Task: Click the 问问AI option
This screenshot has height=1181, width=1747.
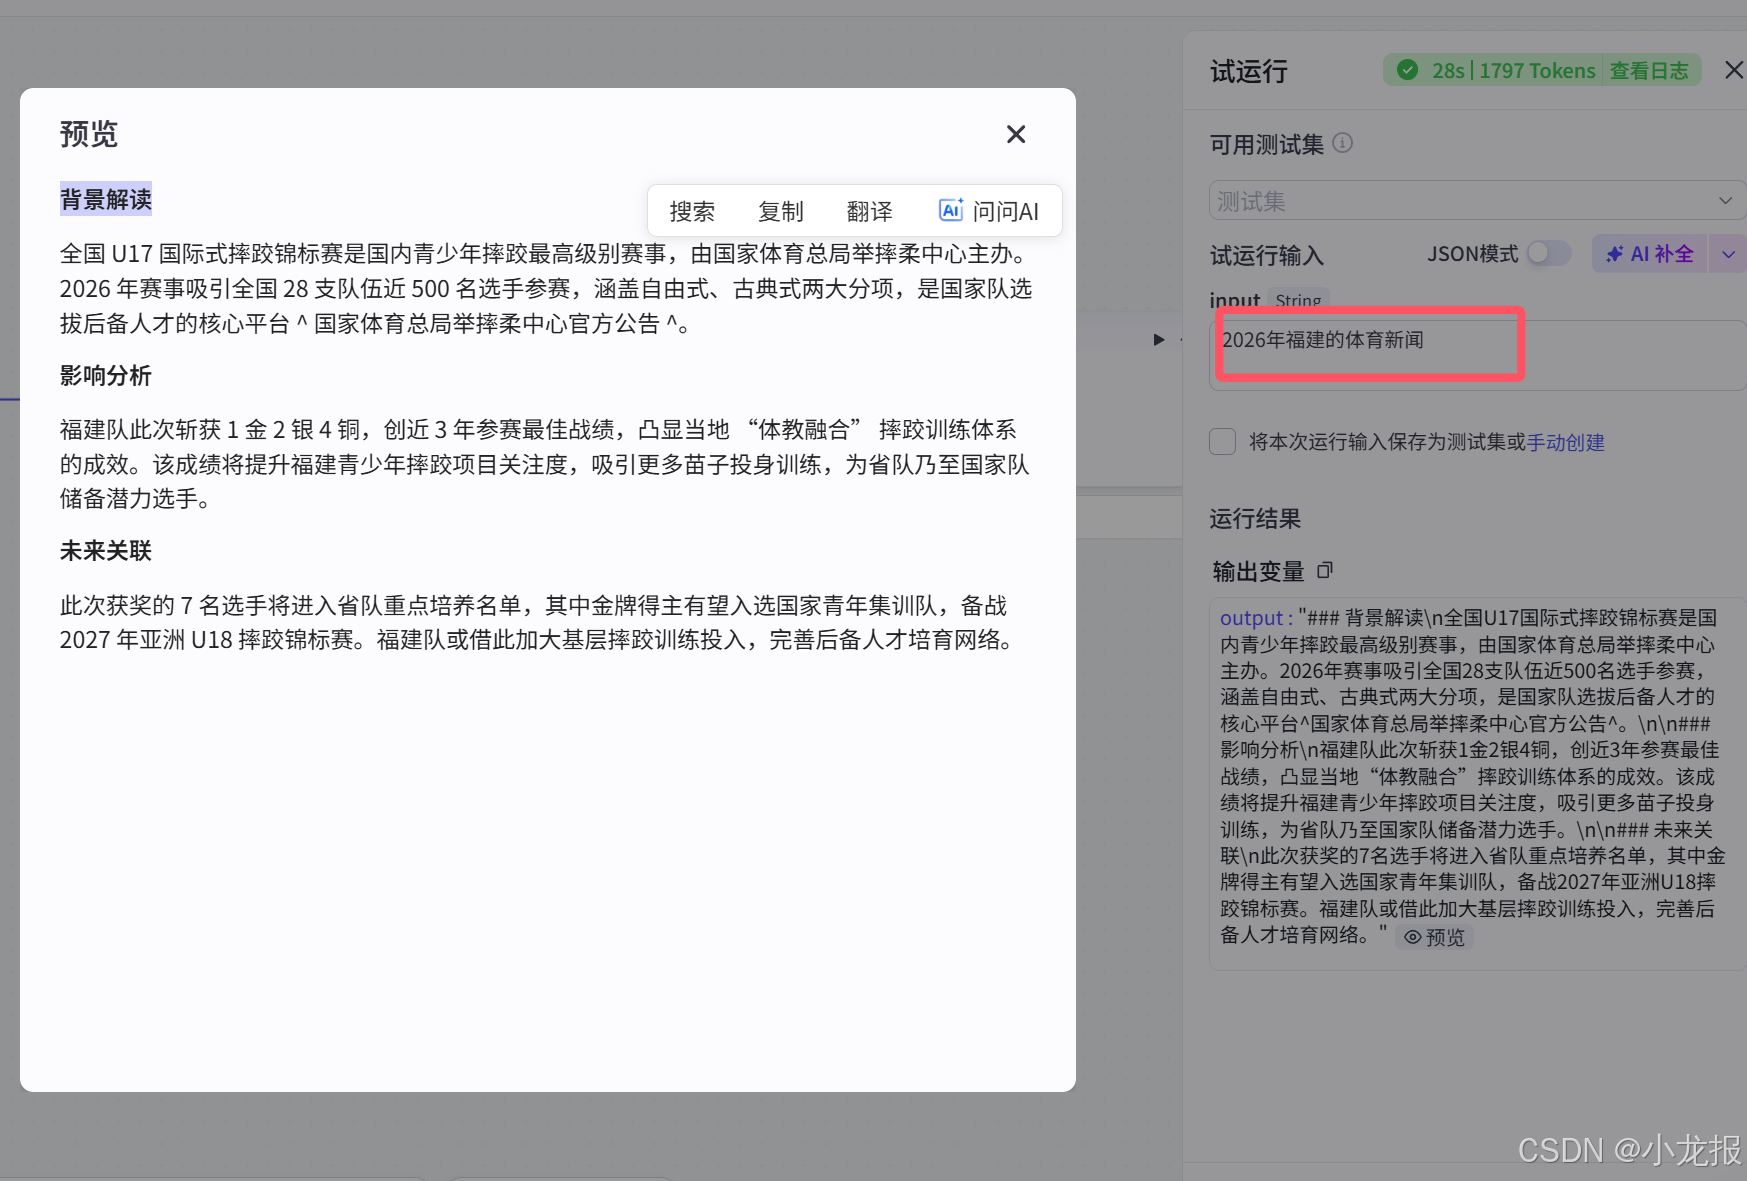Action: point(1003,210)
